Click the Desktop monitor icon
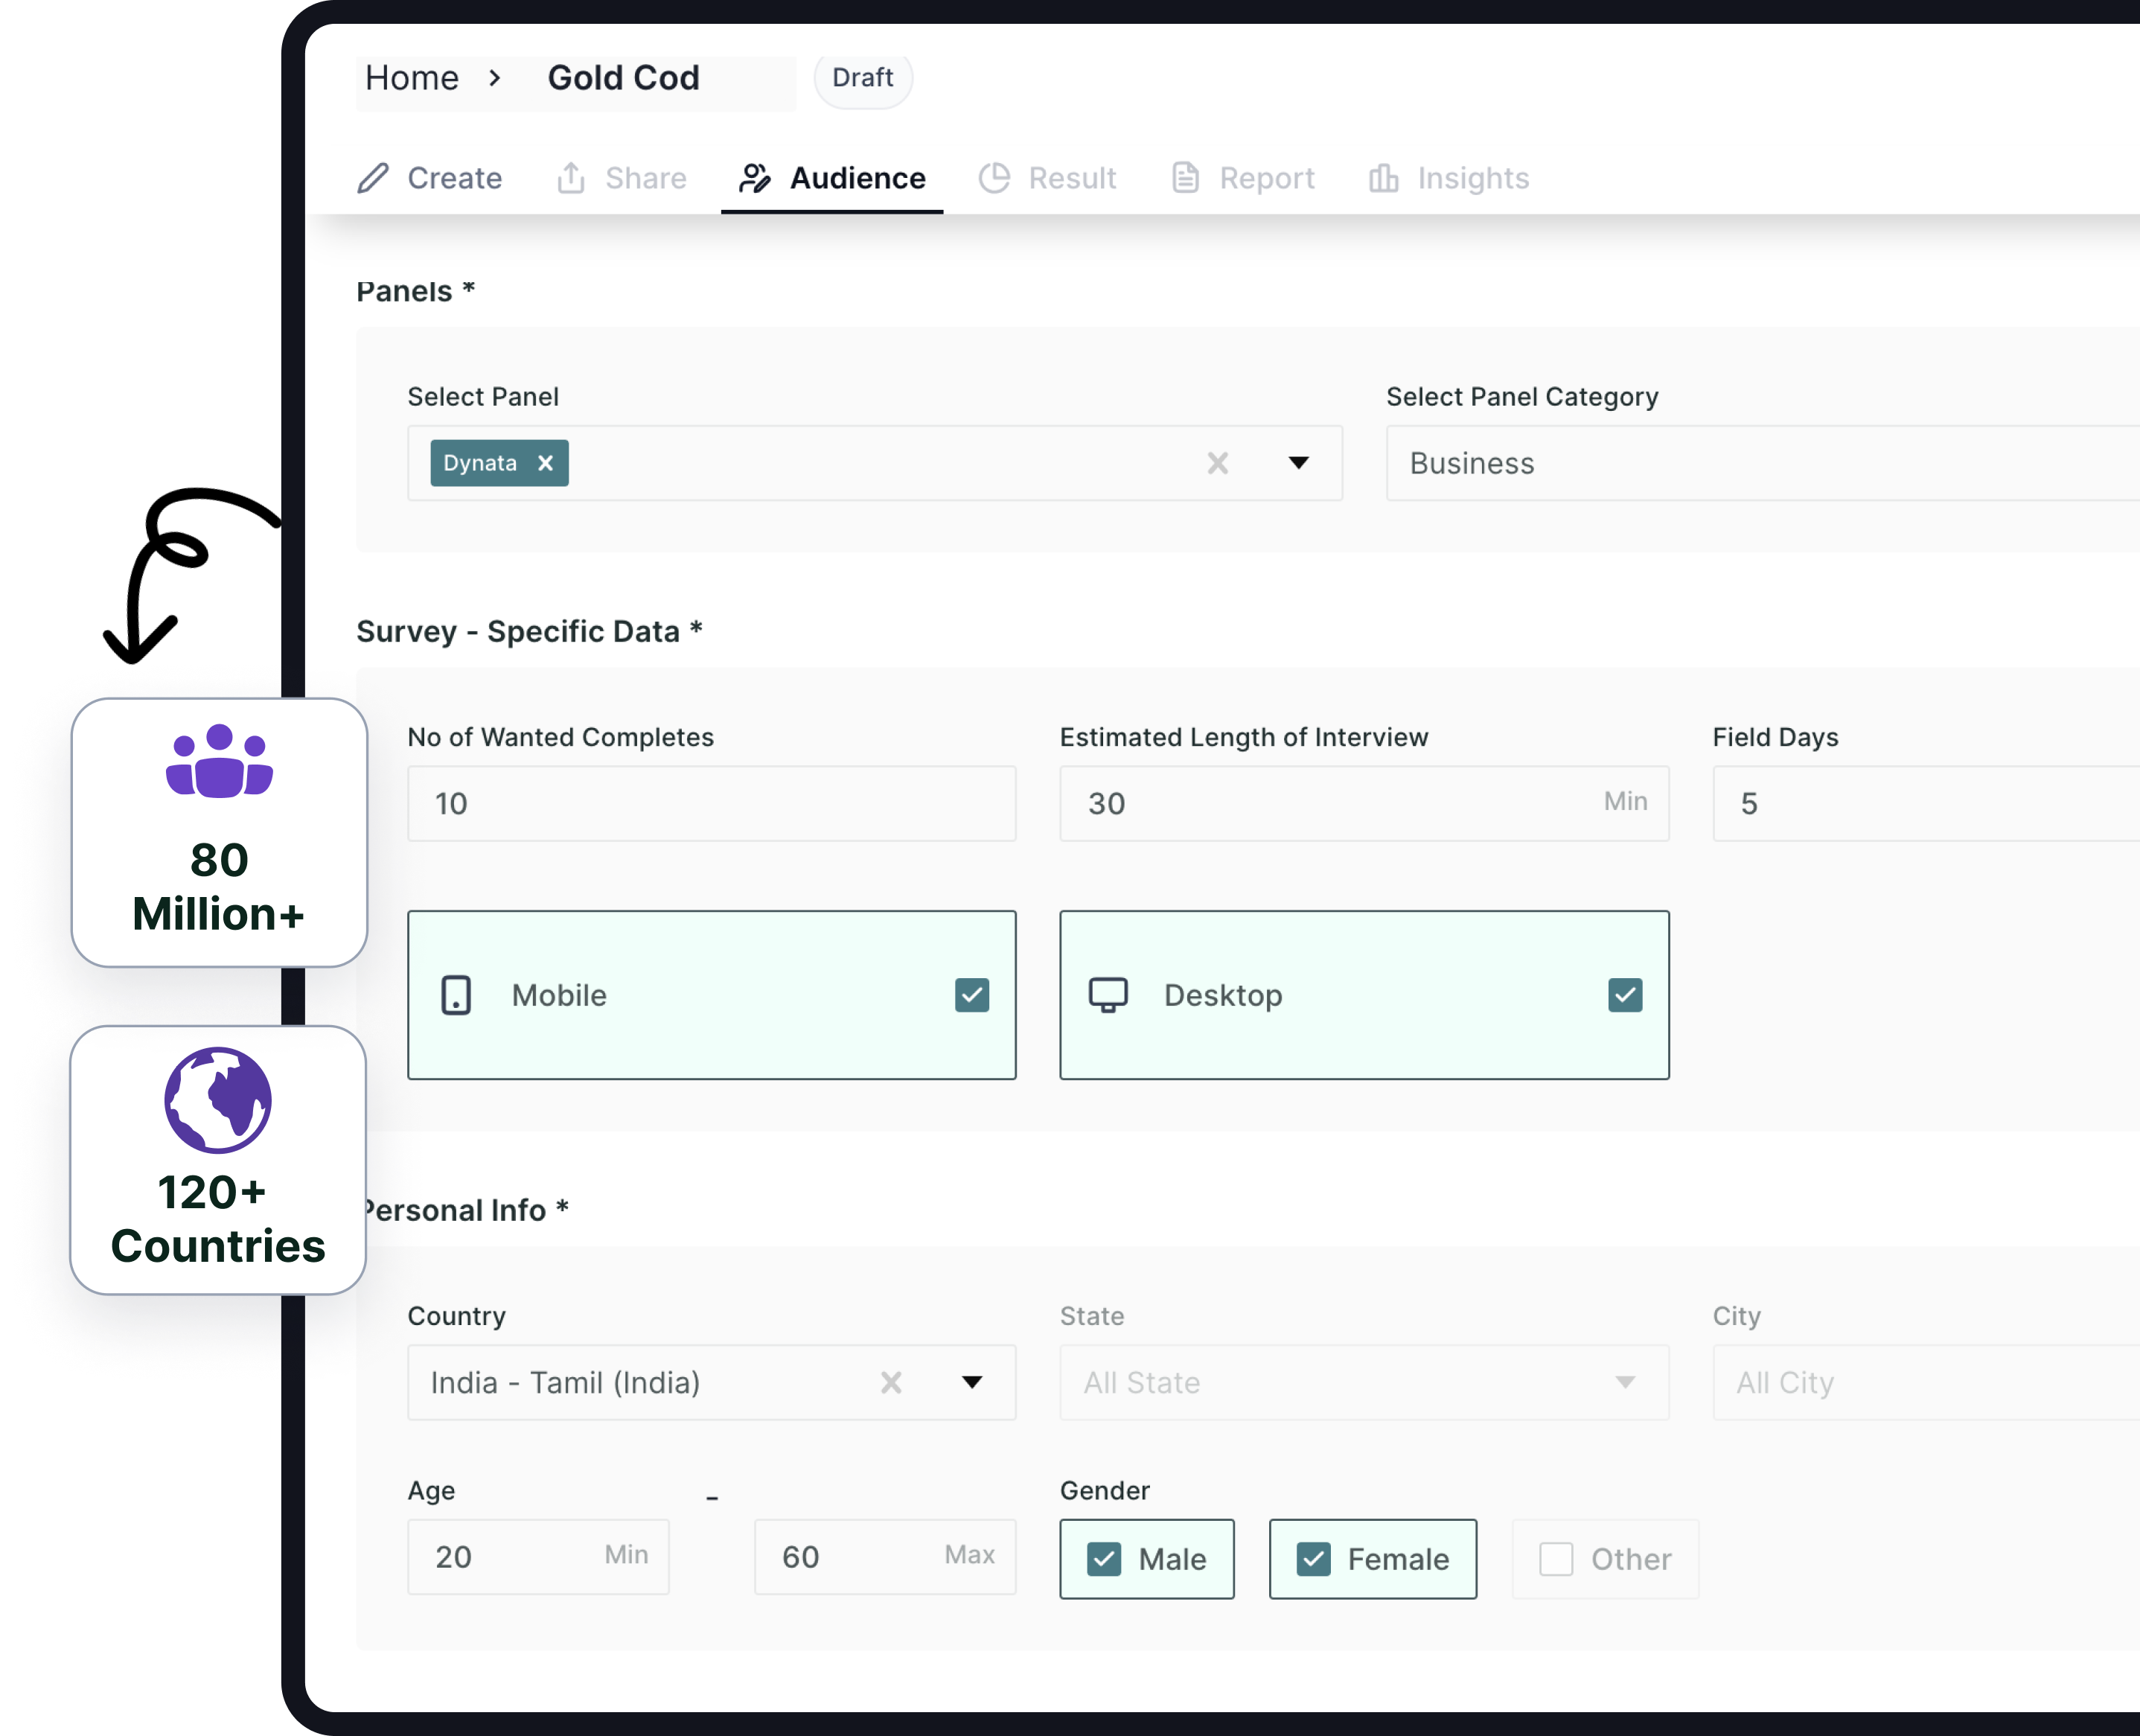 click(x=1108, y=995)
